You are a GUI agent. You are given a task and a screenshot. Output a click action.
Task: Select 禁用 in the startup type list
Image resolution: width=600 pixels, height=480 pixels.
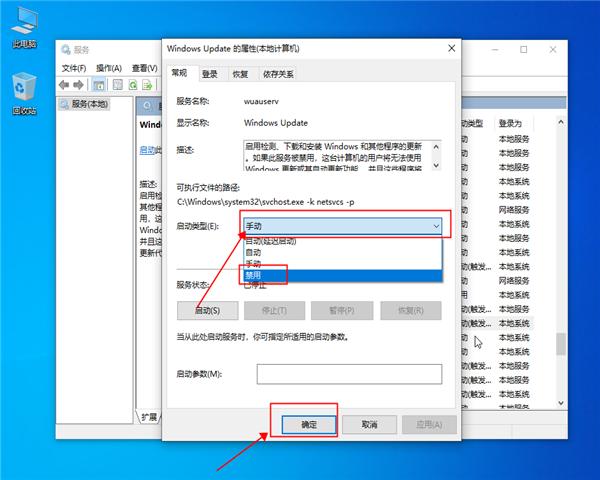click(x=343, y=275)
